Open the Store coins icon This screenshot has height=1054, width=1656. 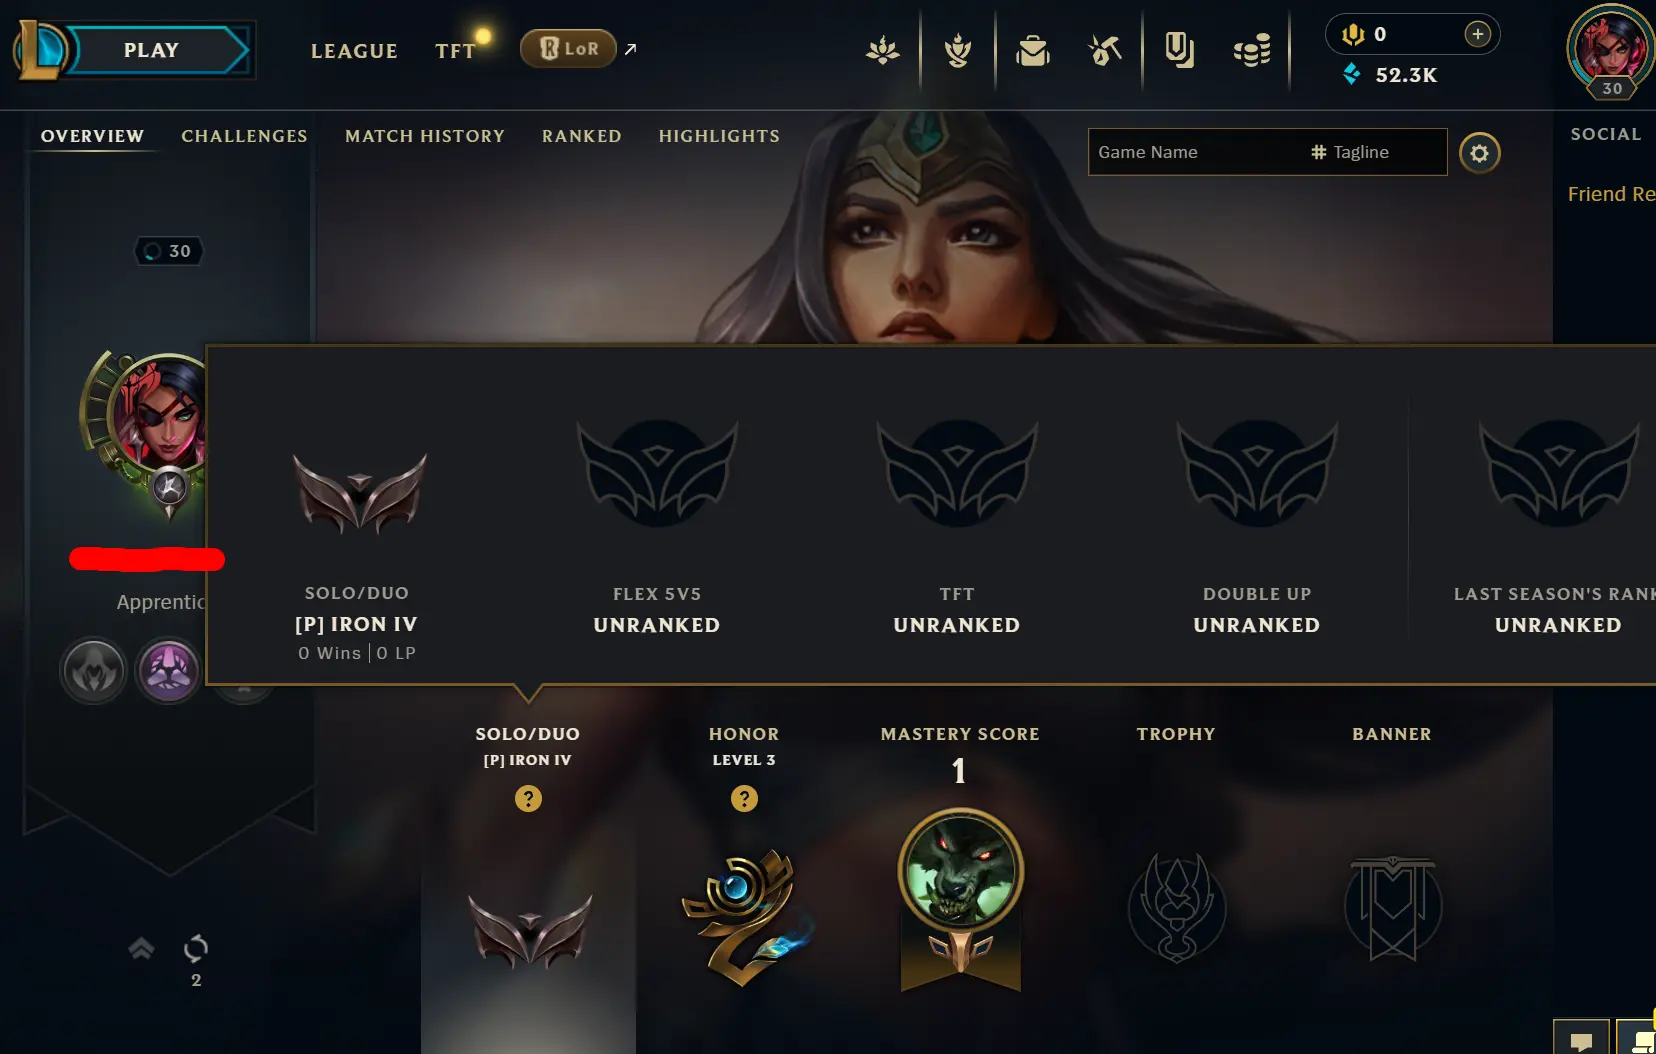[x=1252, y=49]
